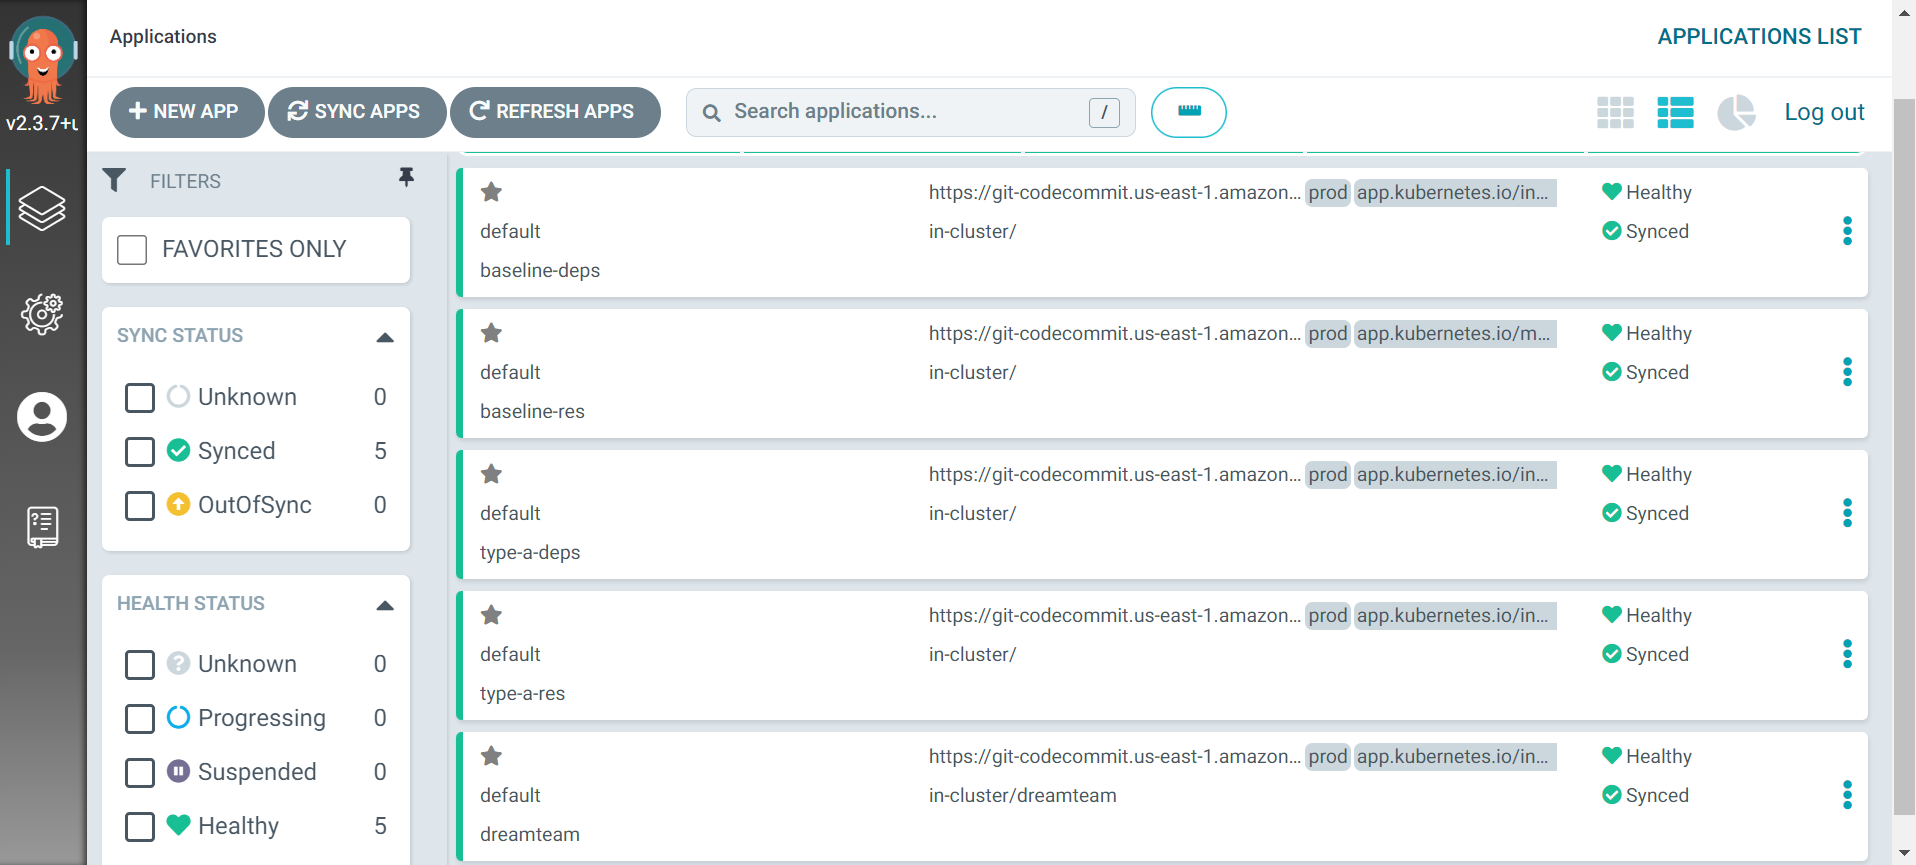
Task: Open User Info icon in sidebar
Action: [x=42, y=417]
